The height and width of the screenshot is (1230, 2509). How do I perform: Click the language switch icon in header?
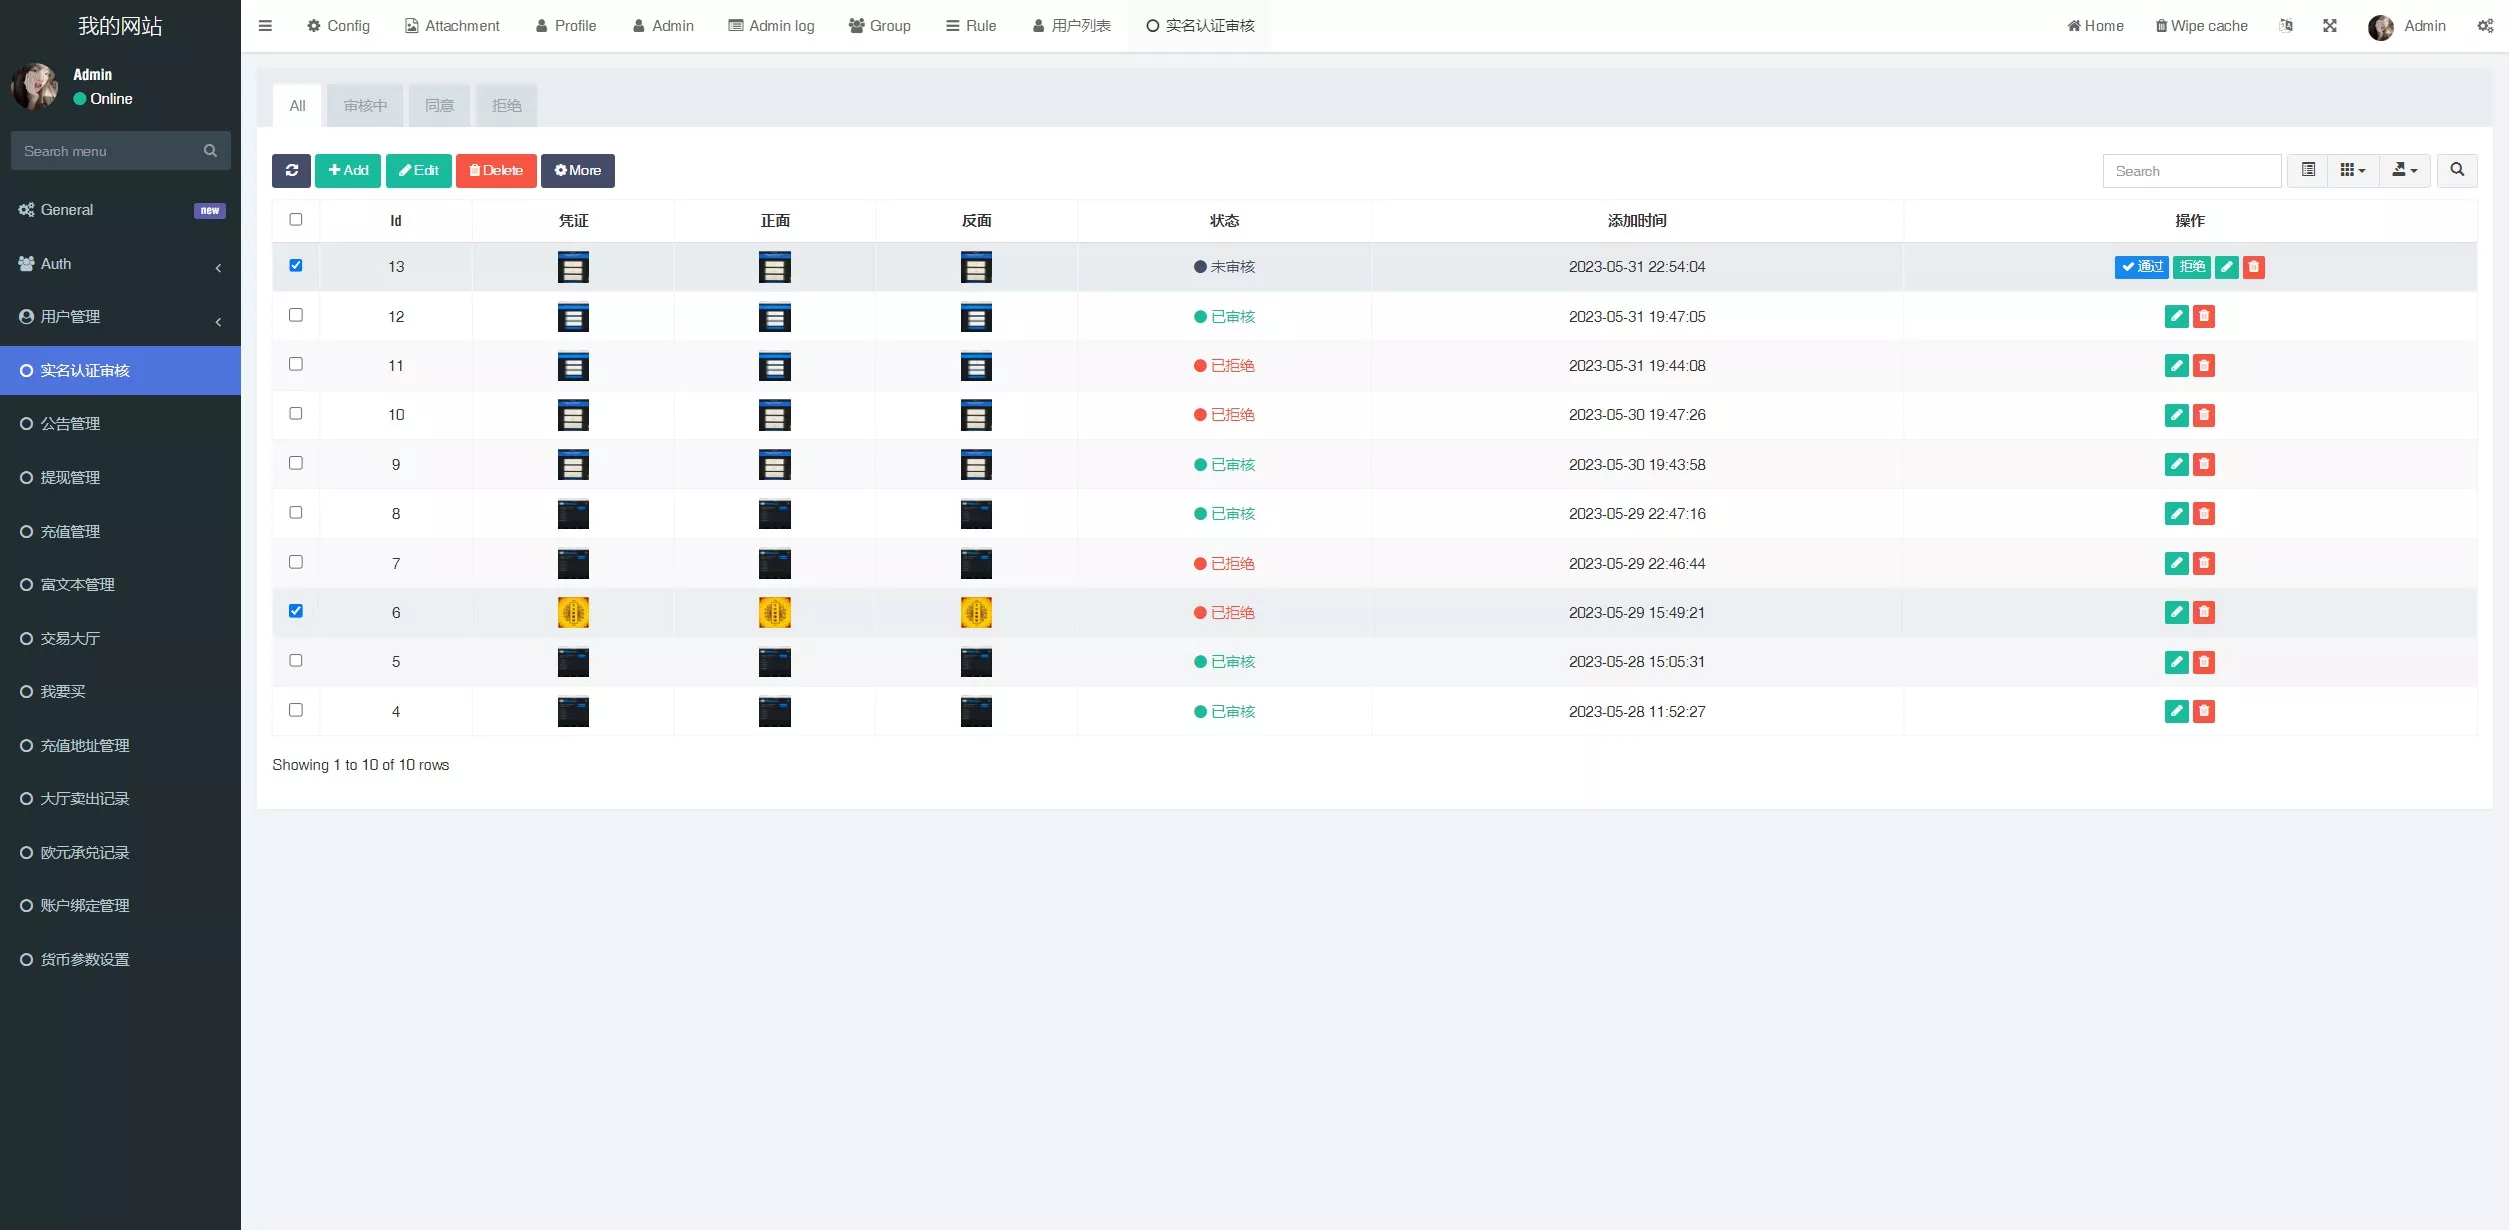(2286, 26)
